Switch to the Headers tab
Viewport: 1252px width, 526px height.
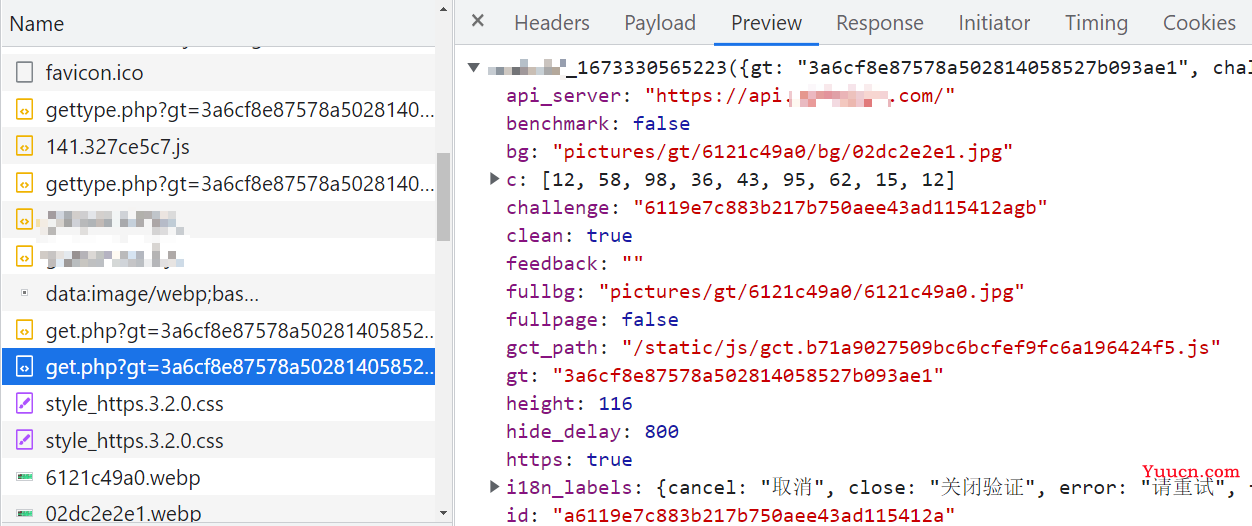point(551,23)
